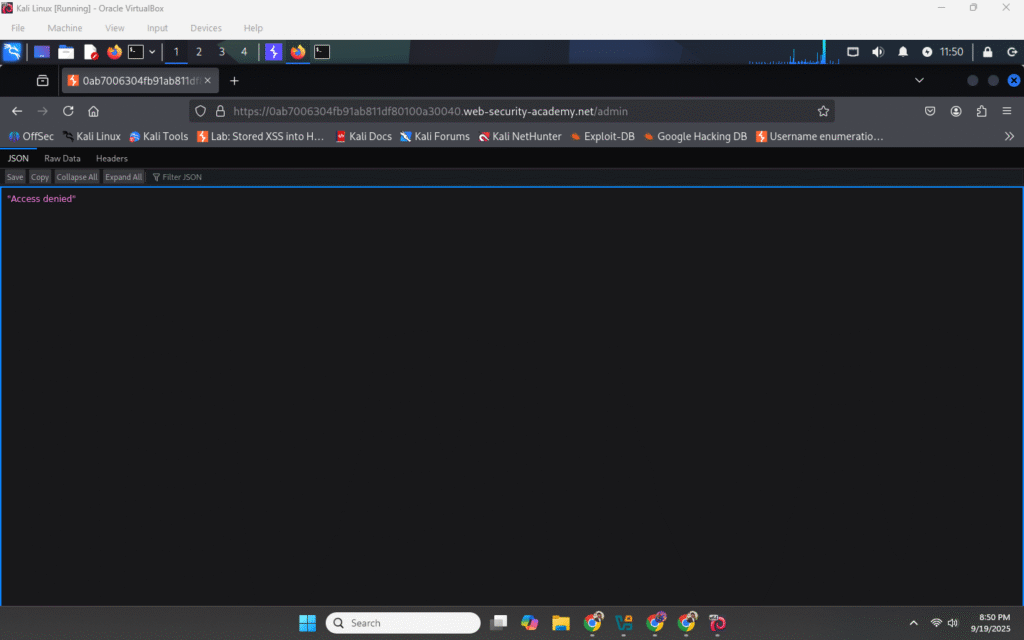The height and width of the screenshot is (640, 1024).
Task: Click the Save to Pocket icon
Action: click(930, 111)
